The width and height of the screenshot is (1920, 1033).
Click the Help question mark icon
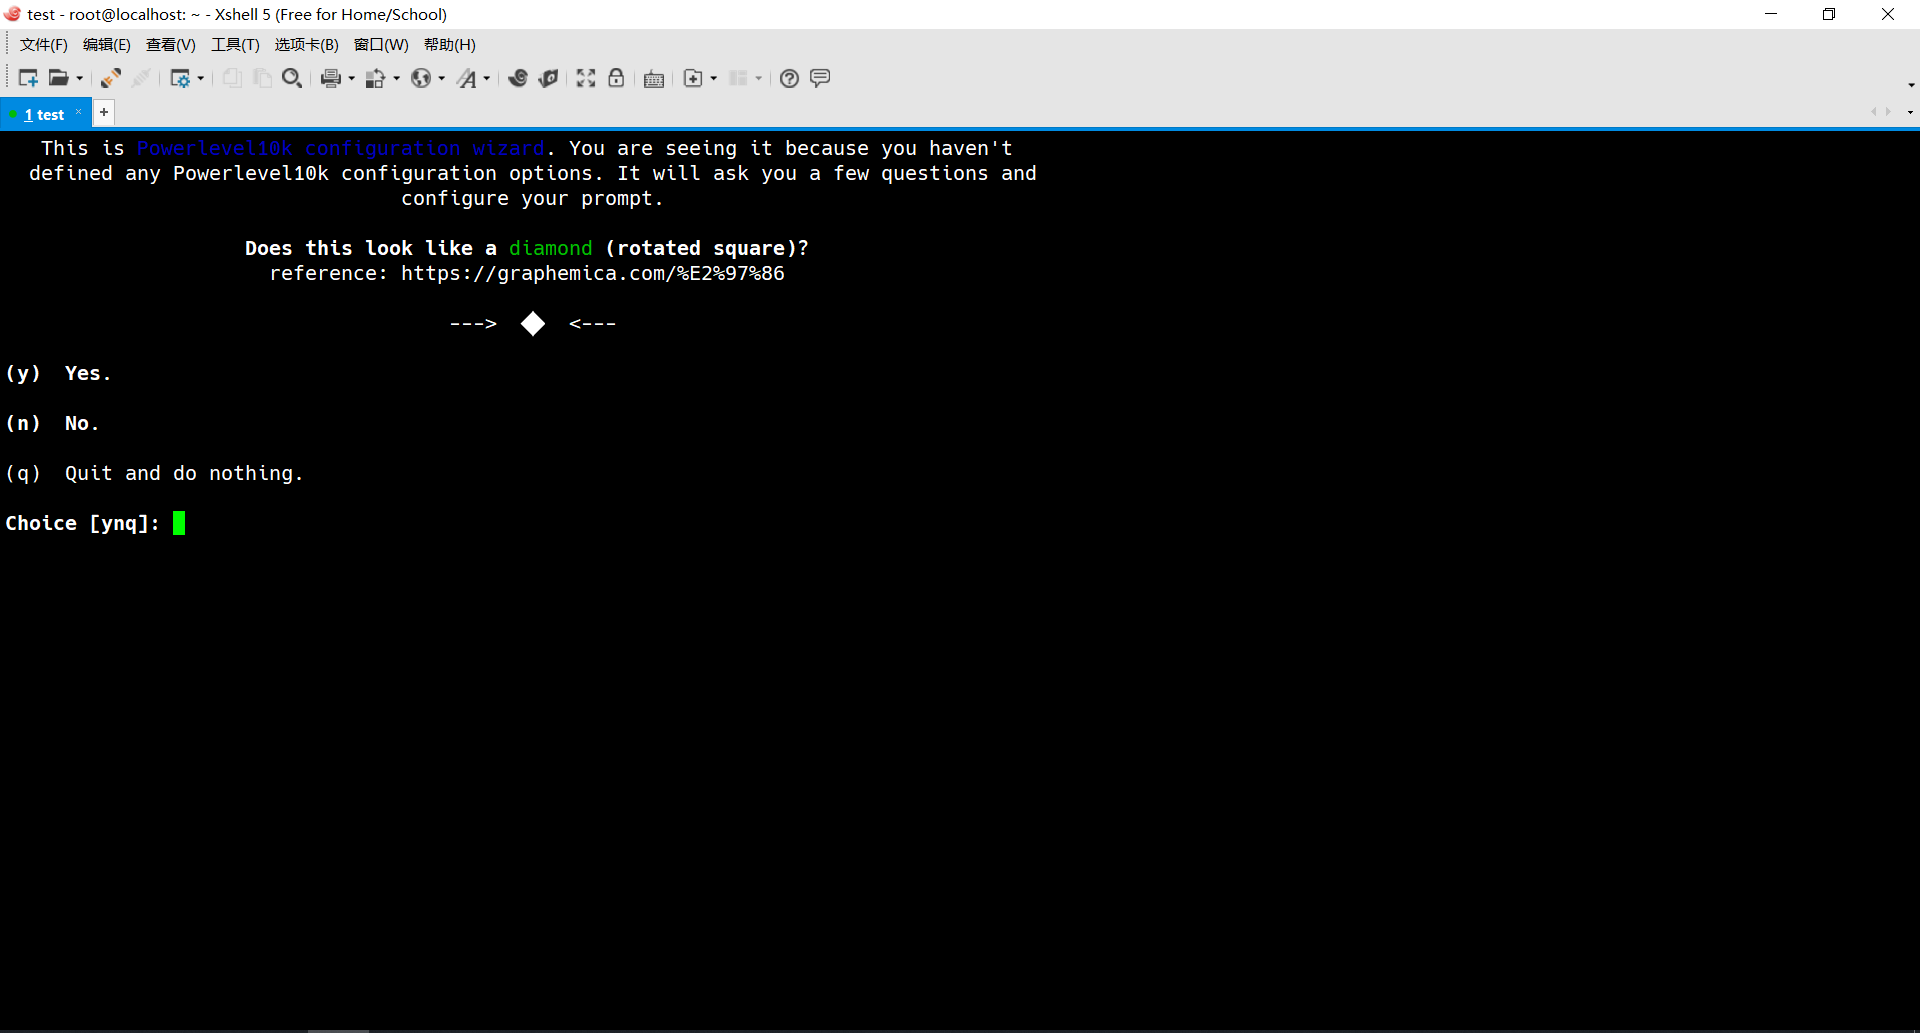(x=789, y=78)
